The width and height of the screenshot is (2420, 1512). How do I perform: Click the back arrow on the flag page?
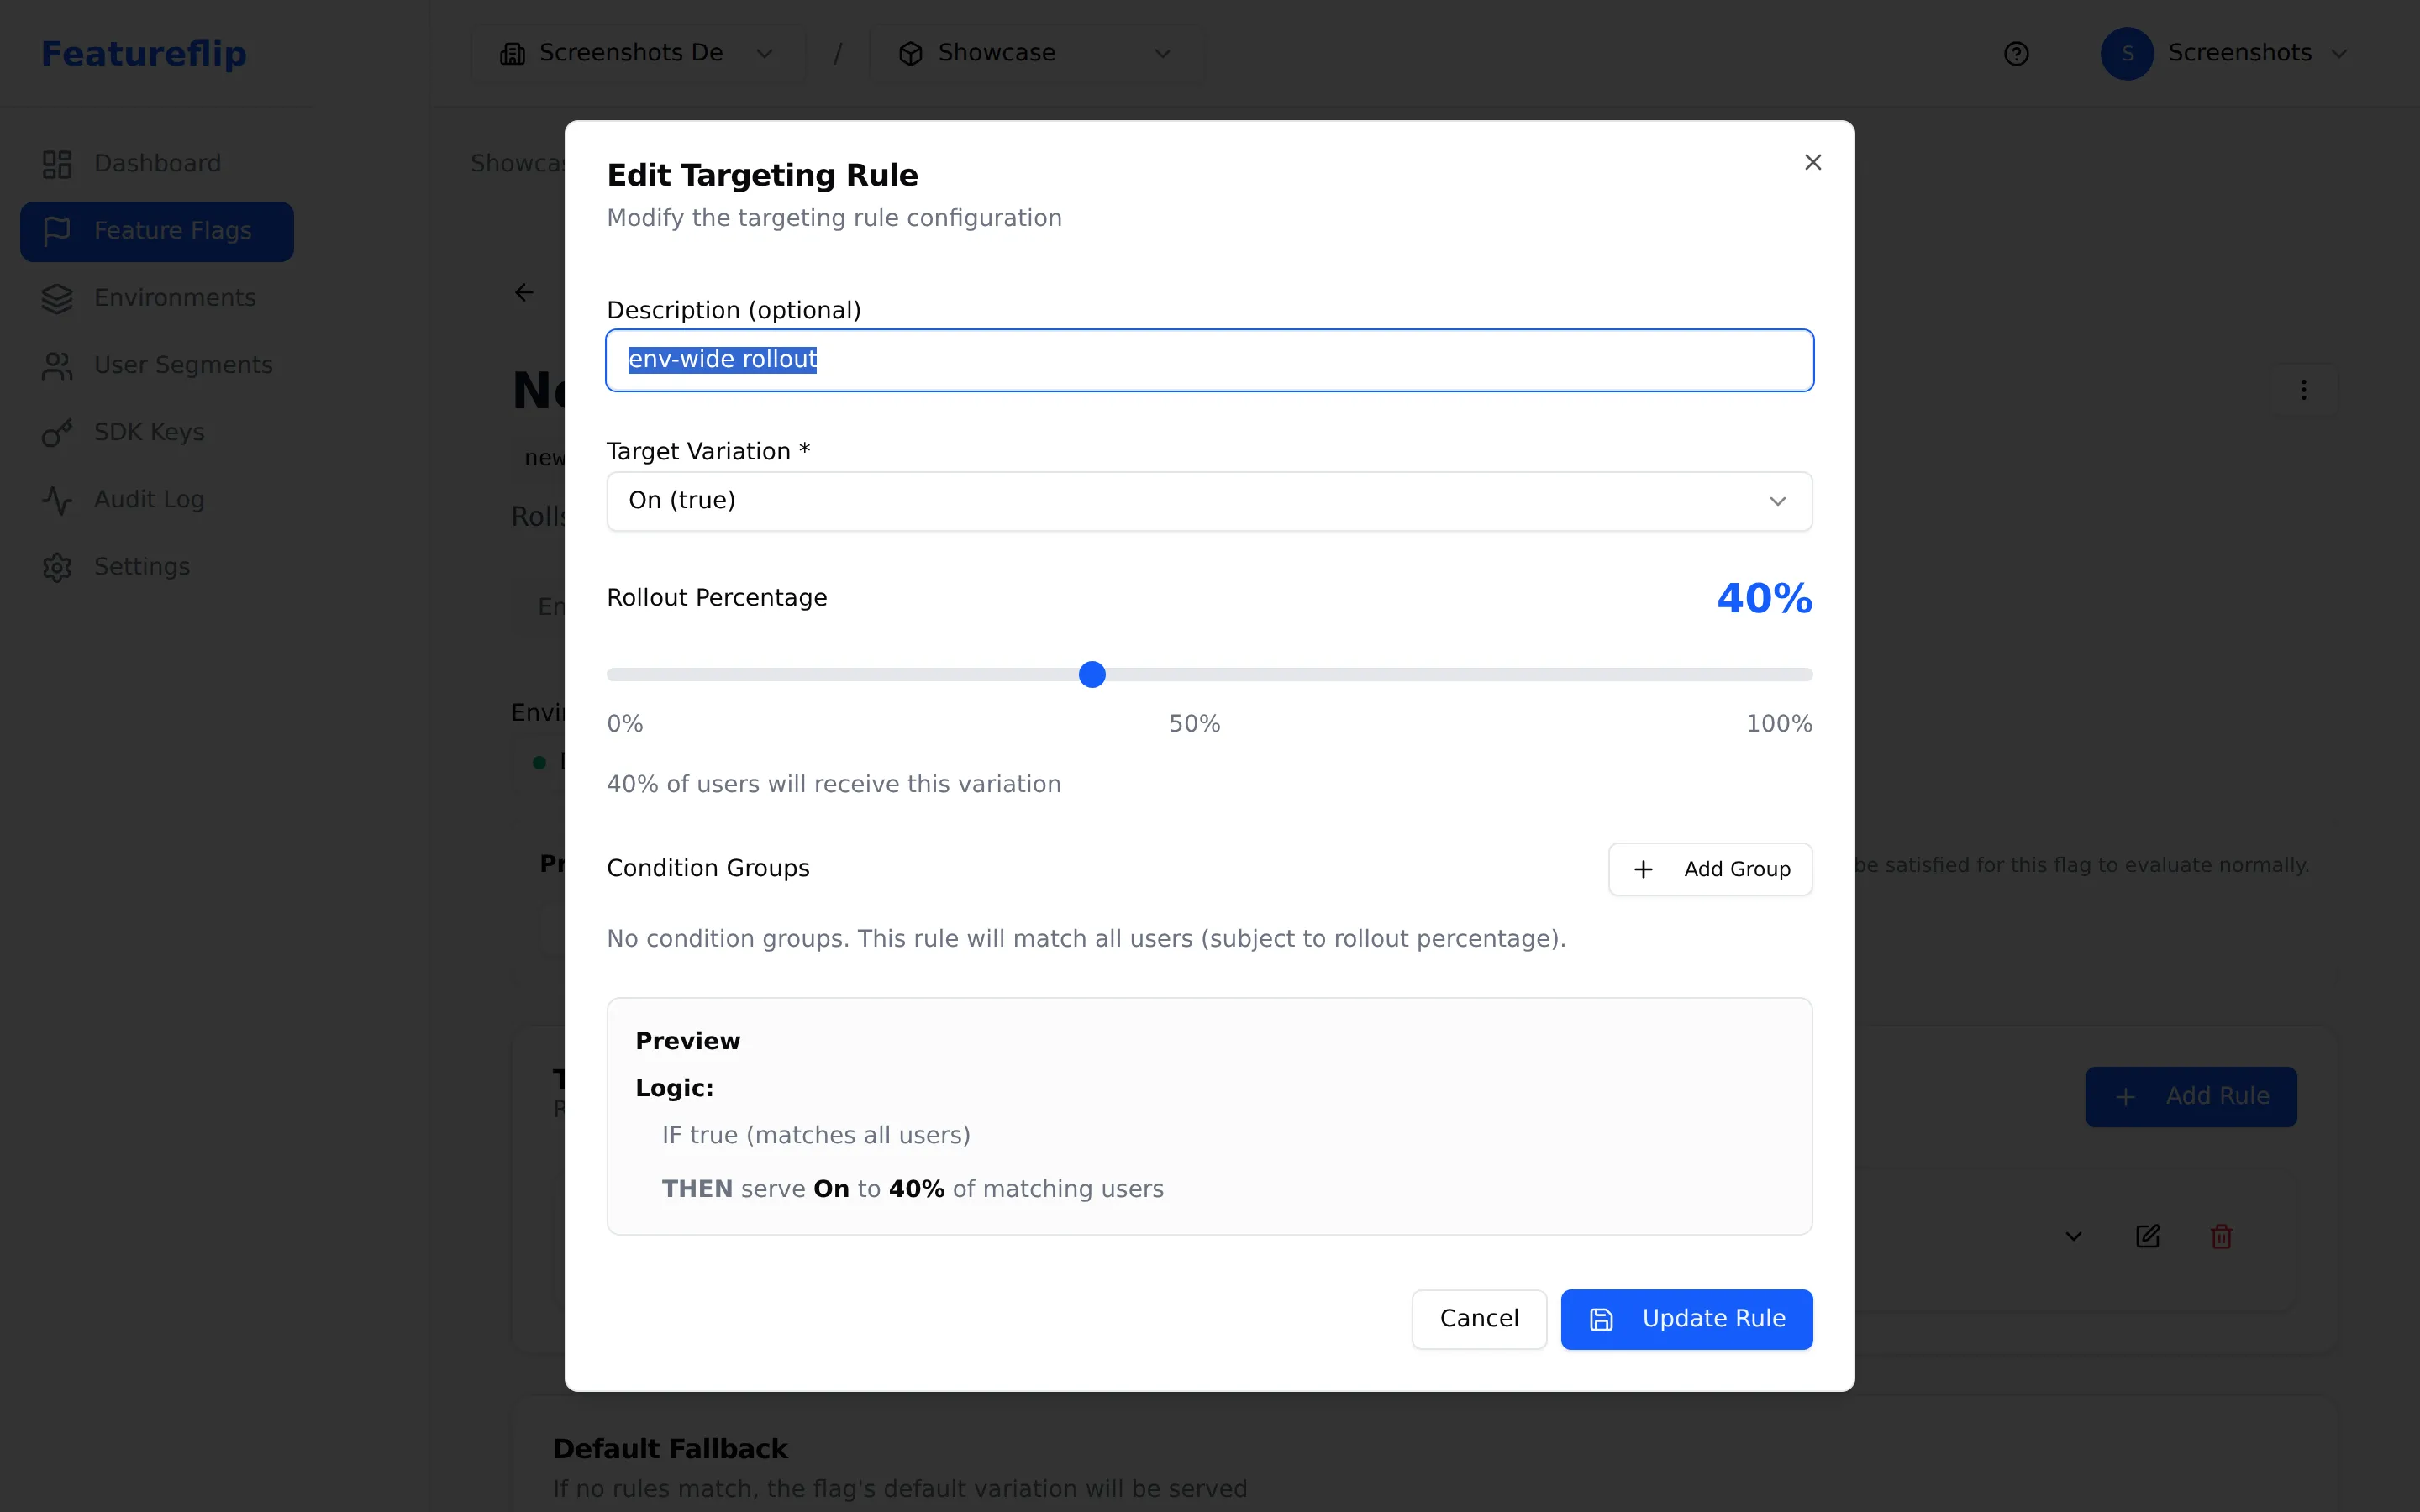[524, 292]
